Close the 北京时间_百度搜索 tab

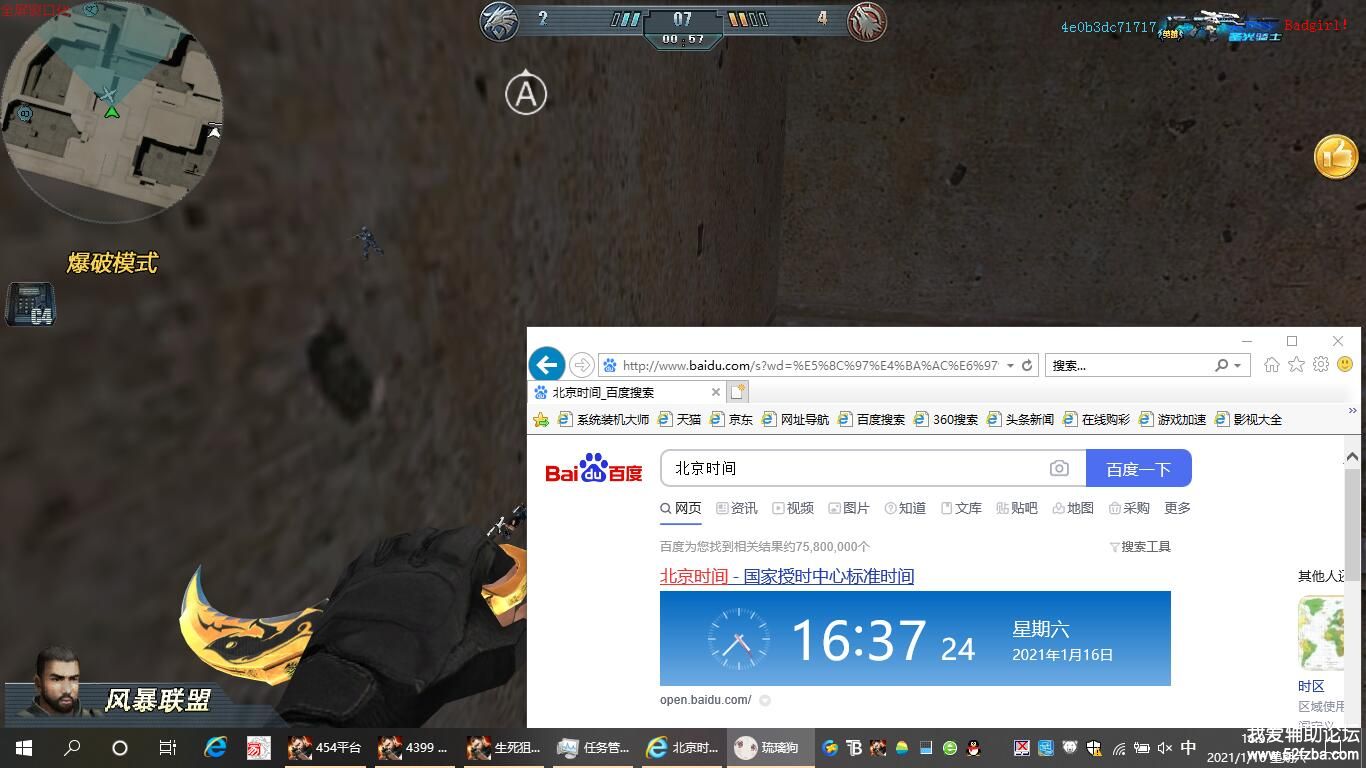[x=715, y=392]
